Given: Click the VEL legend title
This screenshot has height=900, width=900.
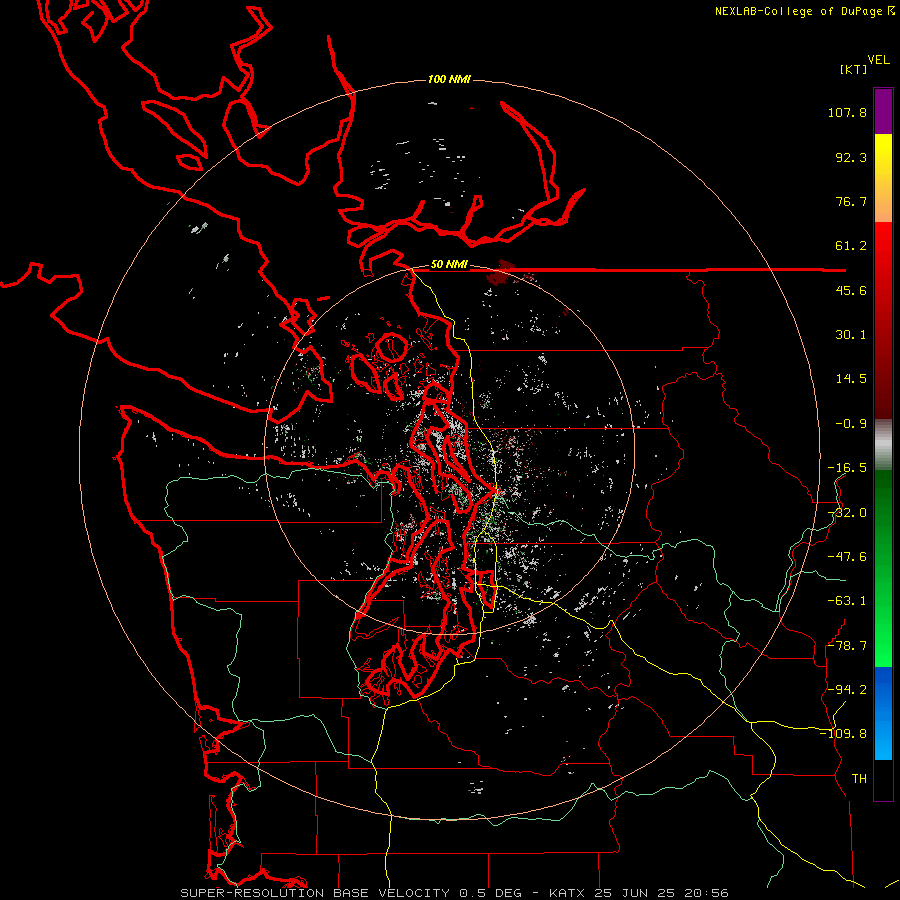Looking at the screenshot, I should click(x=878, y=60).
